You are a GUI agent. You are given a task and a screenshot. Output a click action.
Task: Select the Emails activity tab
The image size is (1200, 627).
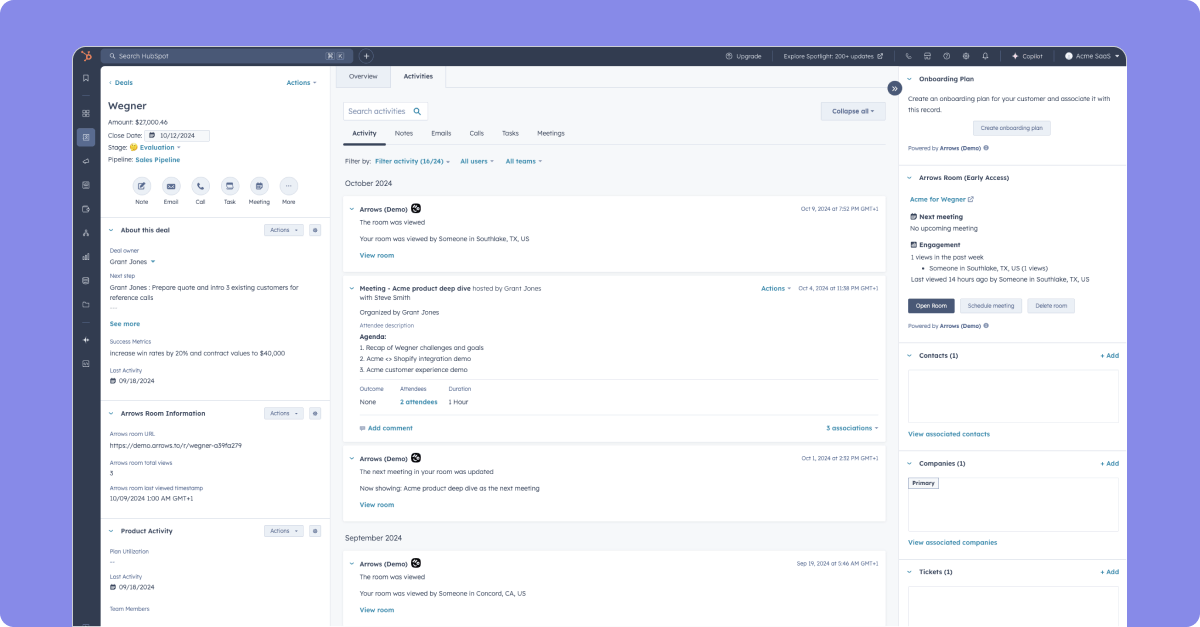click(441, 133)
